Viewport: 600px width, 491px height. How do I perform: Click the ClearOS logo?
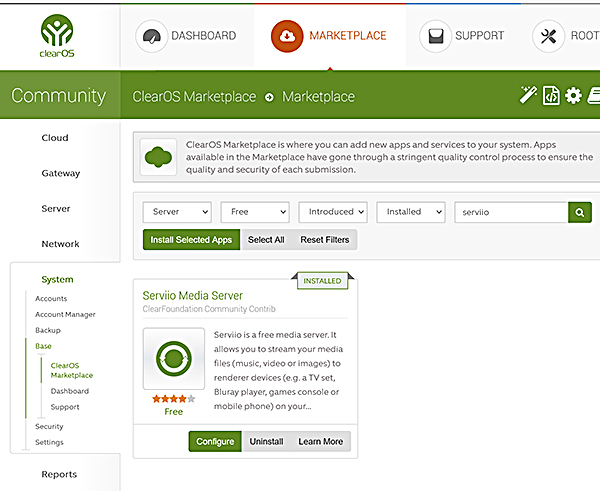point(57,36)
